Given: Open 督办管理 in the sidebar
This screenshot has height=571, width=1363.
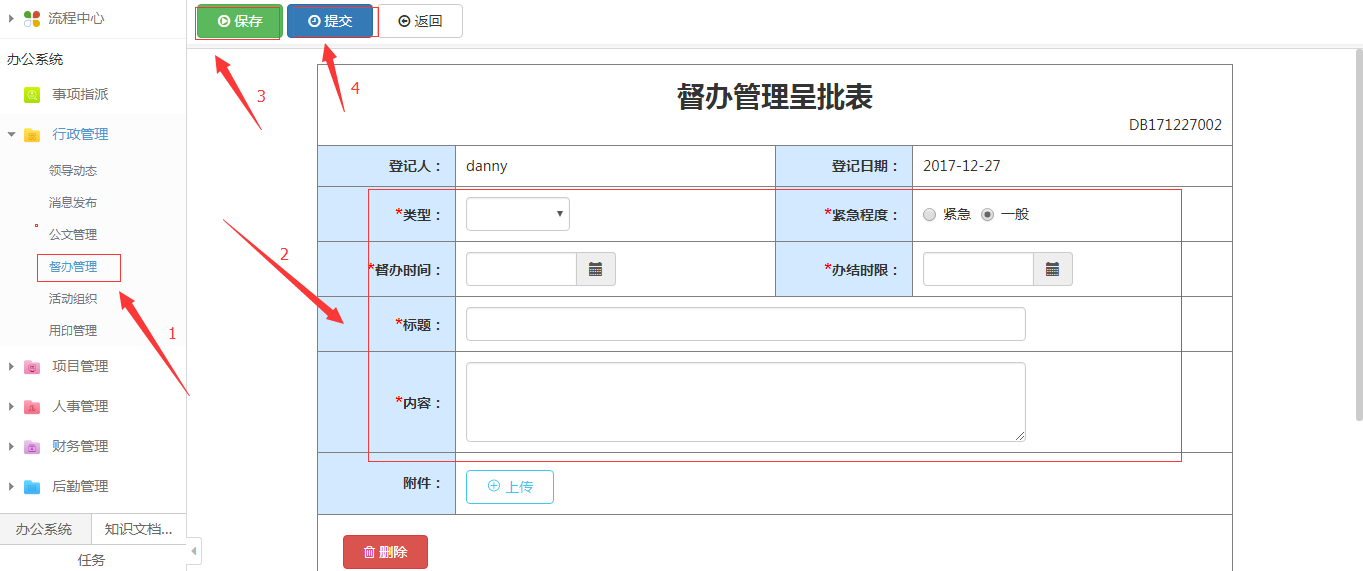Looking at the screenshot, I should click(73, 267).
